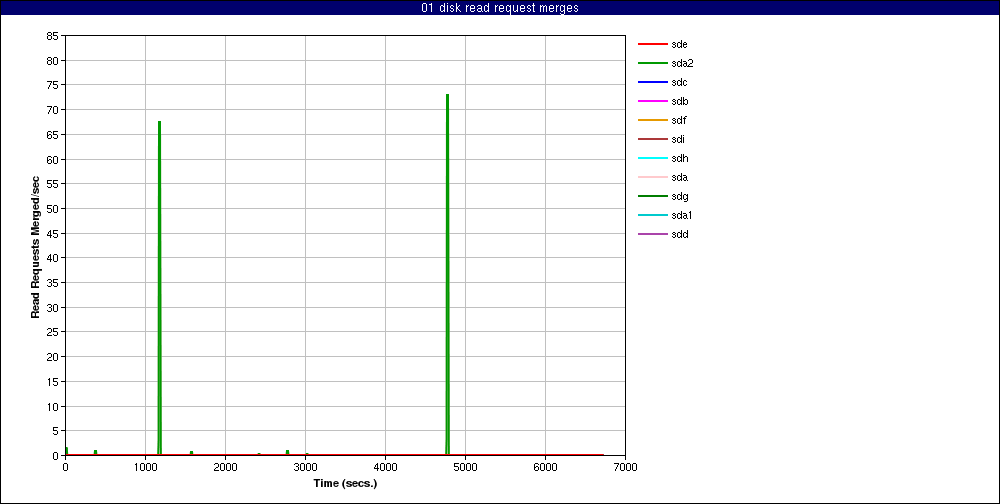Select the sde legend label
The image size is (1000, 504).
click(x=679, y=45)
